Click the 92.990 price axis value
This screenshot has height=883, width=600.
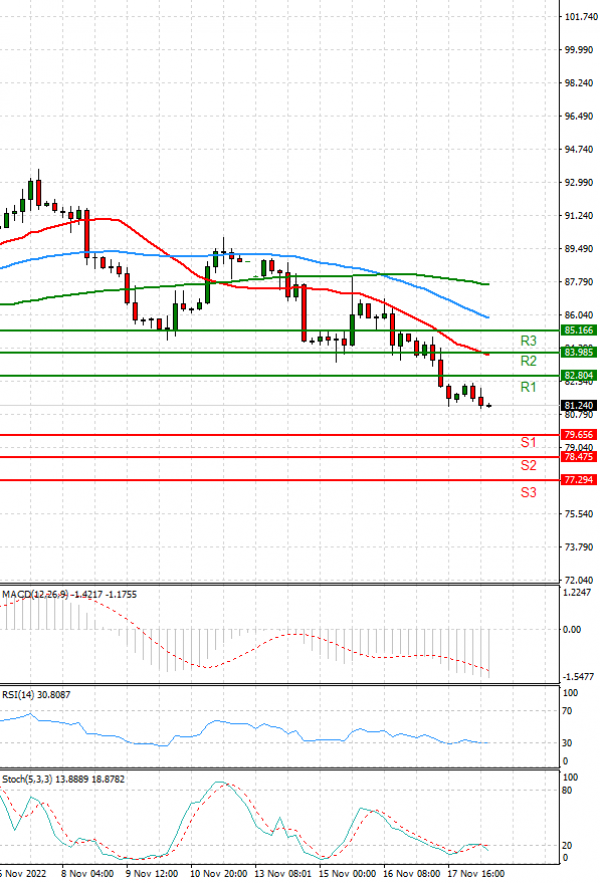(579, 182)
